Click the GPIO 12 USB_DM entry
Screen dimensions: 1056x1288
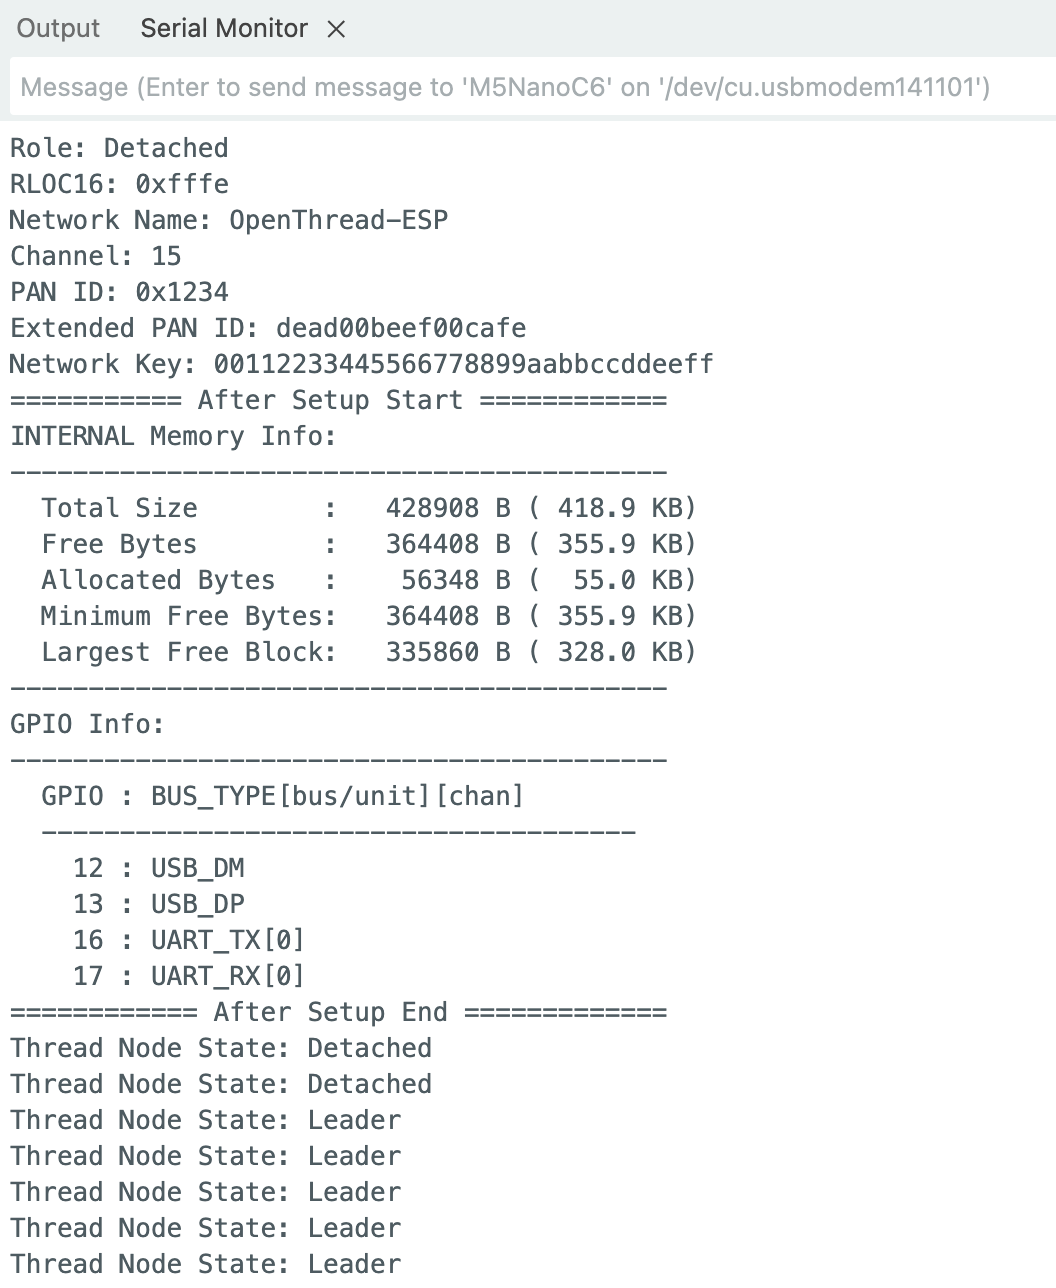click(x=158, y=868)
